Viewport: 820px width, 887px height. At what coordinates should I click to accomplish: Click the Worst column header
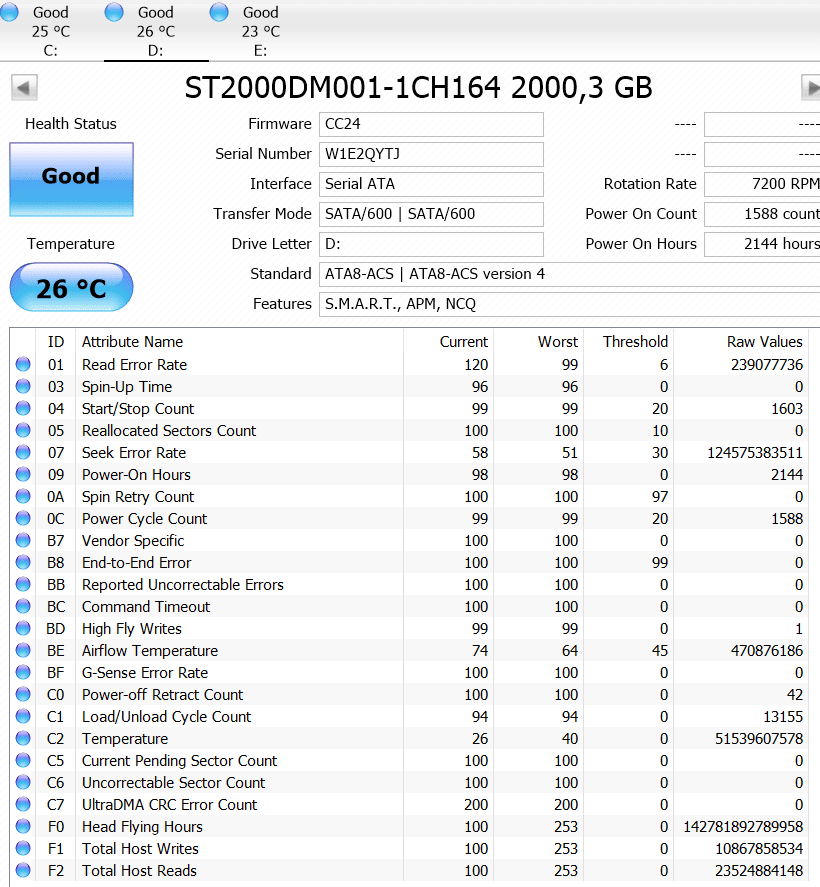click(x=538, y=342)
